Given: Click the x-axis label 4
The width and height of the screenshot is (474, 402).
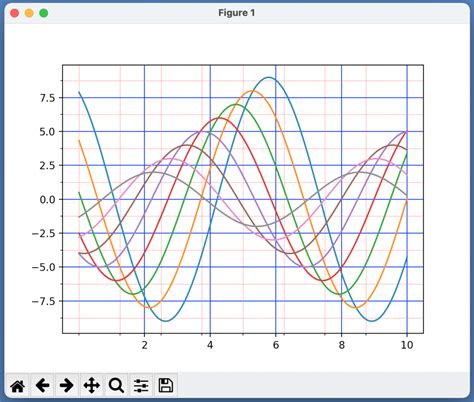Looking at the screenshot, I should pyautogui.click(x=210, y=345).
